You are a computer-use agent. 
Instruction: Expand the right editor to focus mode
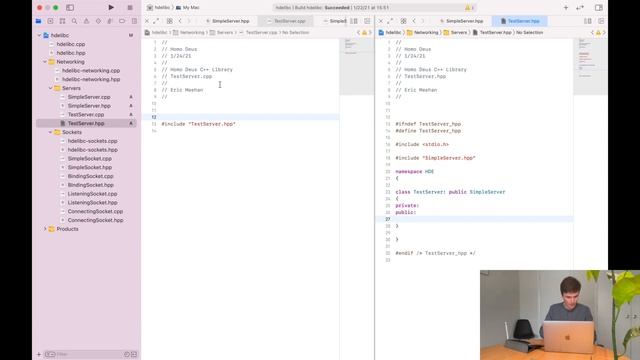point(390,21)
